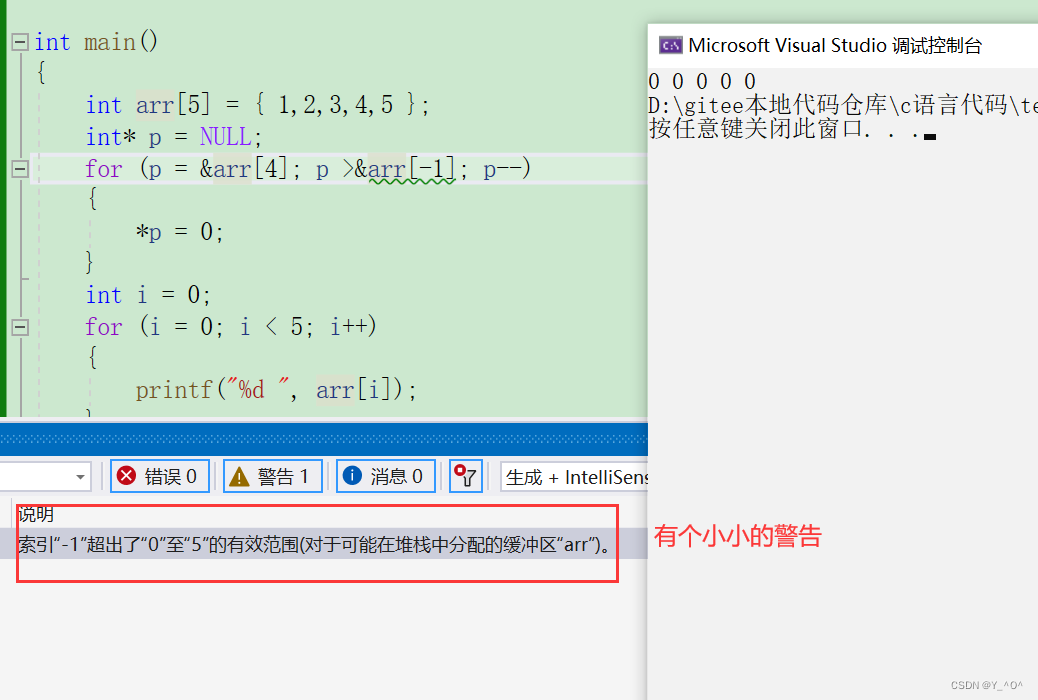Viewport: 1038px width, 700px height.
Task: Open the 生成 + IntelliSense dropdown
Action: tap(575, 477)
